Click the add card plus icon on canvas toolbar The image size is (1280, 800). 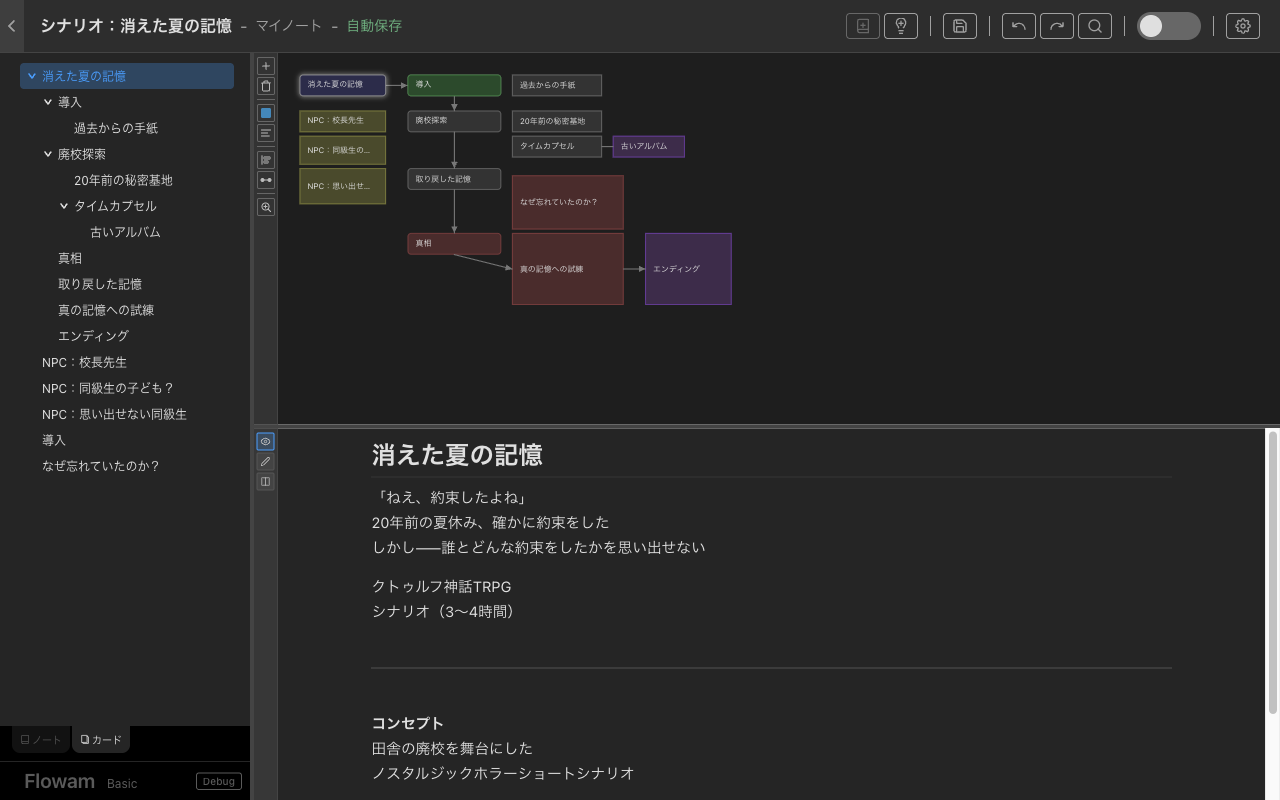(x=265, y=65)
